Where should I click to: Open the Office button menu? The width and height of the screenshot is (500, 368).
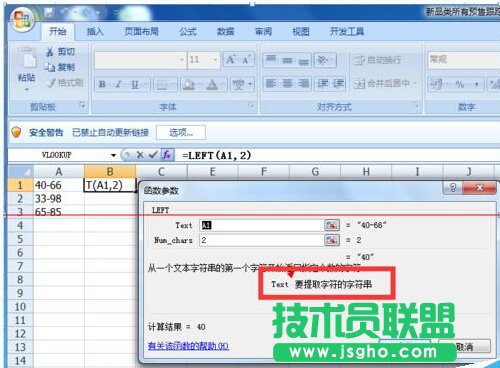pos(22,19)
